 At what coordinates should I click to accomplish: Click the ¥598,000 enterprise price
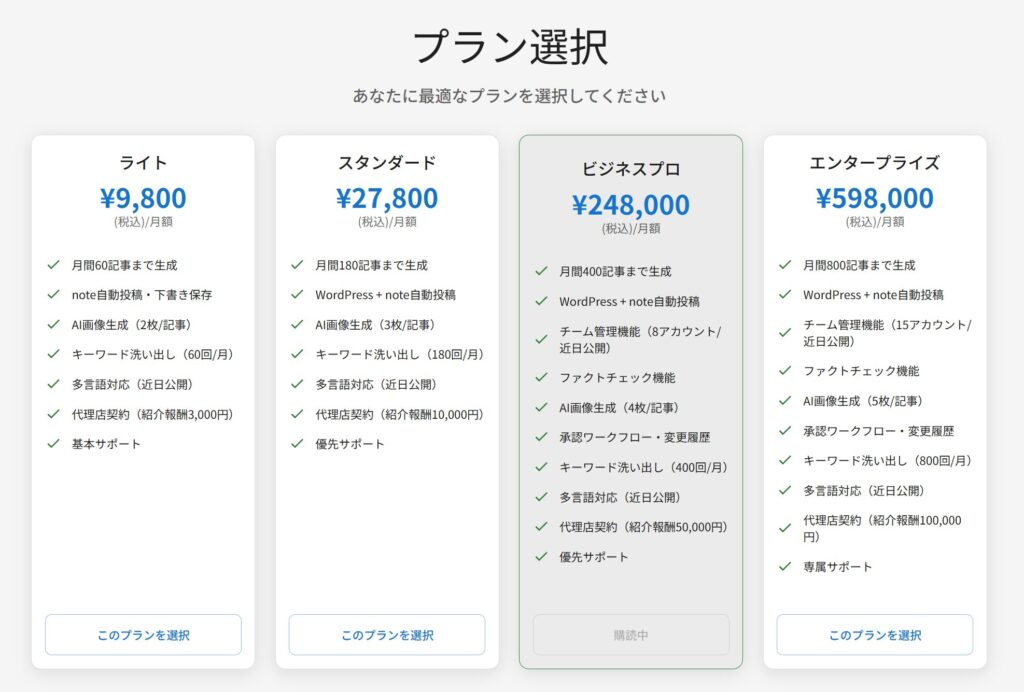click(875, 198)
